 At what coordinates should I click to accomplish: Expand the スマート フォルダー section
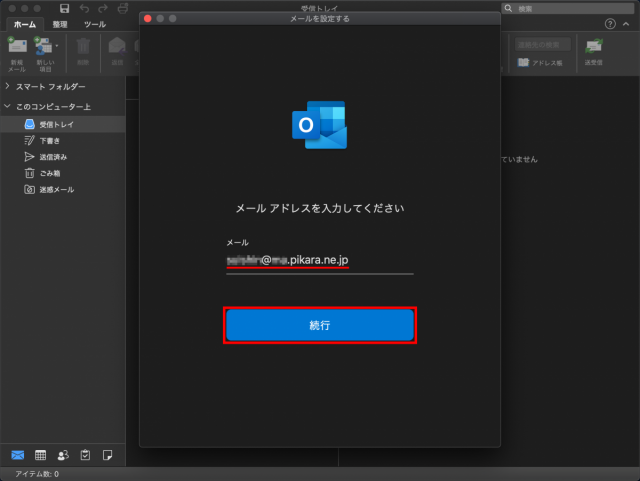[x=8, y=87]
